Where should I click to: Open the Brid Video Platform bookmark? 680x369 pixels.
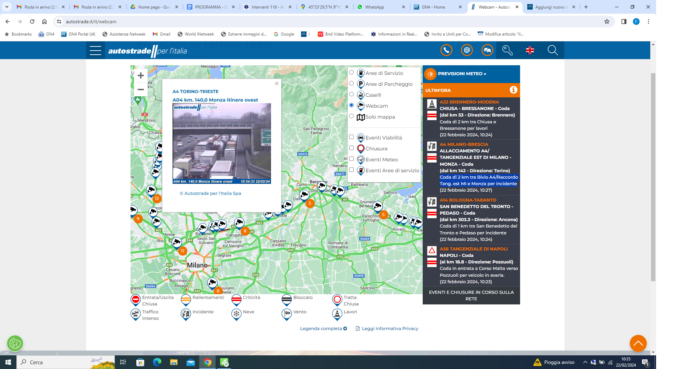pyautogui.click(x=340, y=34)
